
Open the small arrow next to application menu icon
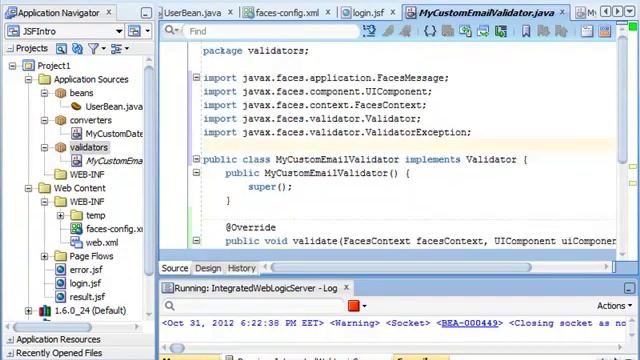[147, 31]
